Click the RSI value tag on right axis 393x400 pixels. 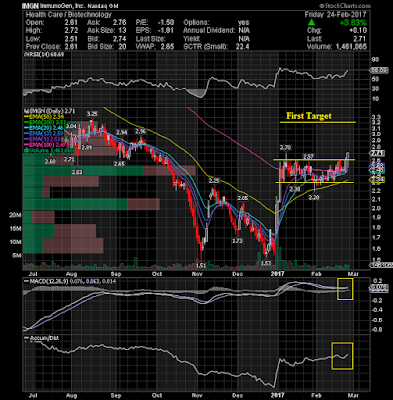click(379, 70)
